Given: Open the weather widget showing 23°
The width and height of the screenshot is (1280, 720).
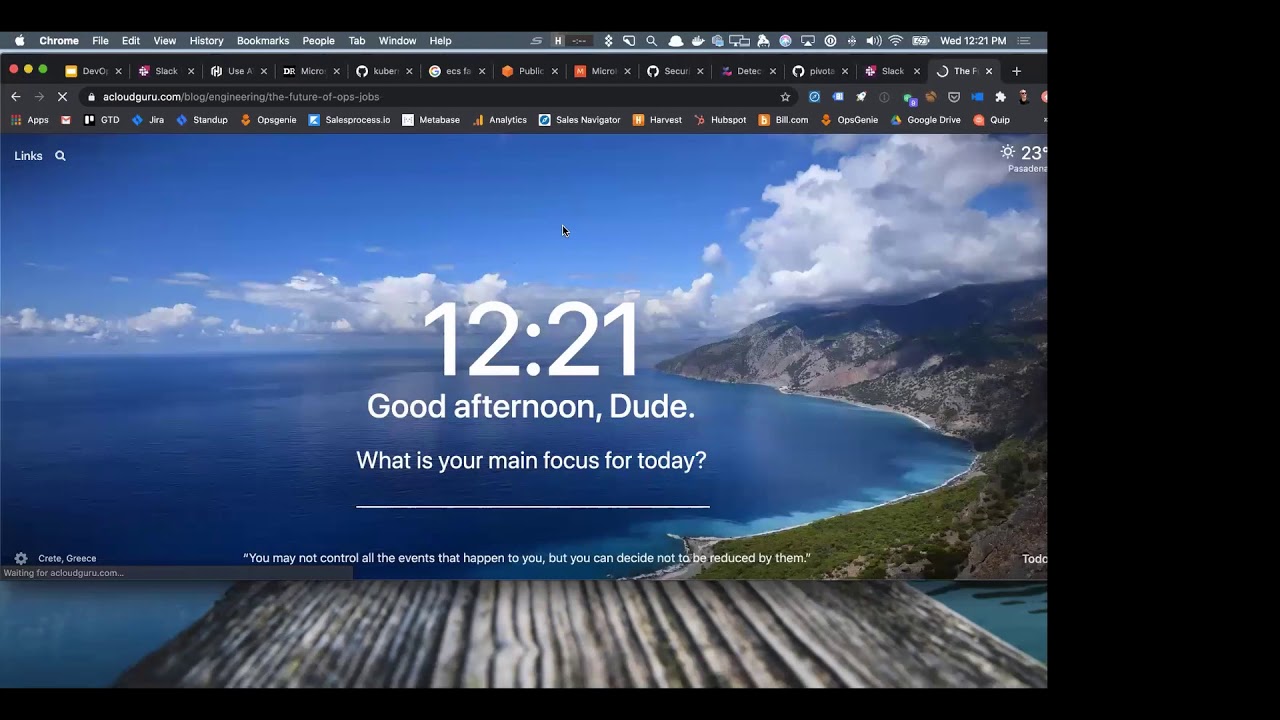Looking at the screenshot, I should click(1024, 158).
